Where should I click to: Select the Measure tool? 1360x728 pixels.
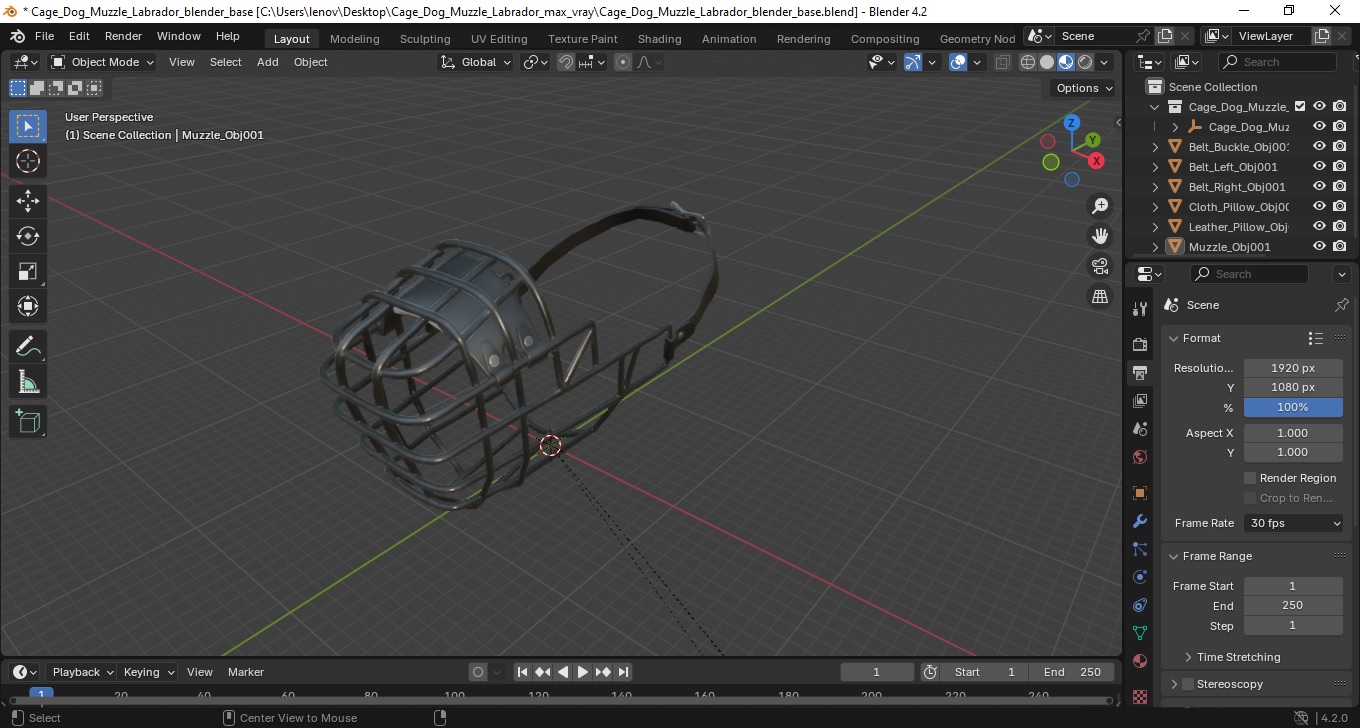[28, 382]
